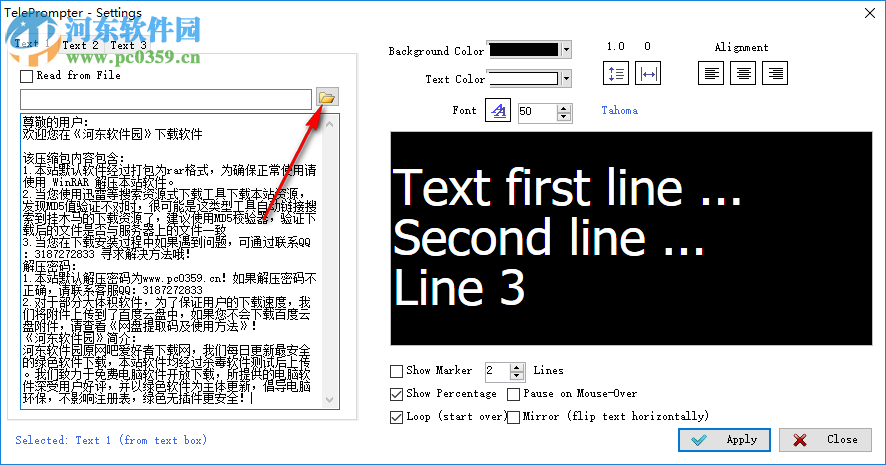Click the text box scroll-up arrow

click(x=330, y=124)
